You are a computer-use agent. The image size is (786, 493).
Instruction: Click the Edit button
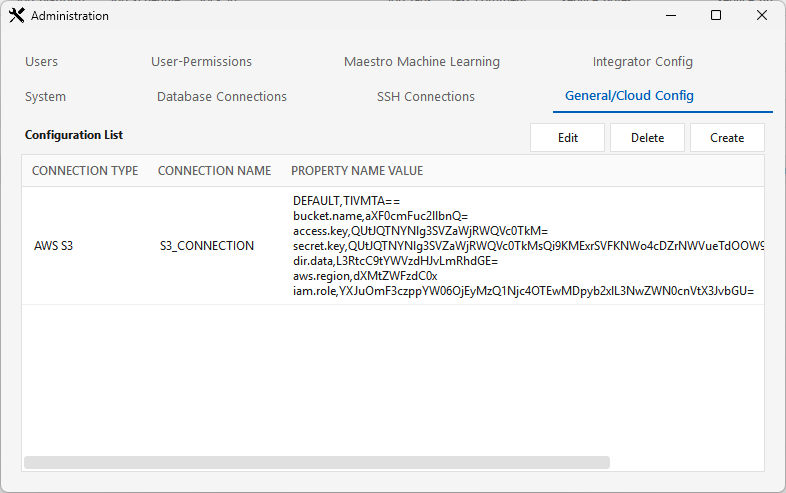point(567,138)
